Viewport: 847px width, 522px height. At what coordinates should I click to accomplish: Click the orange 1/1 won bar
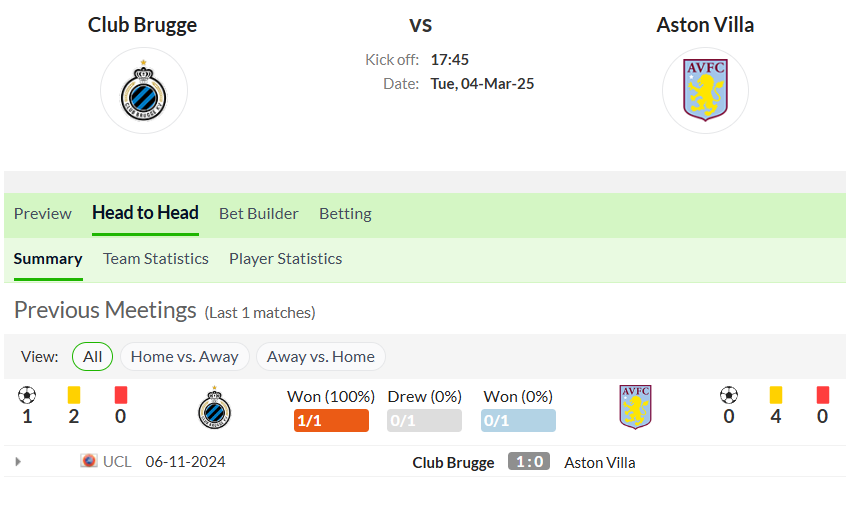pyautogui.click(x=331, y=420)
